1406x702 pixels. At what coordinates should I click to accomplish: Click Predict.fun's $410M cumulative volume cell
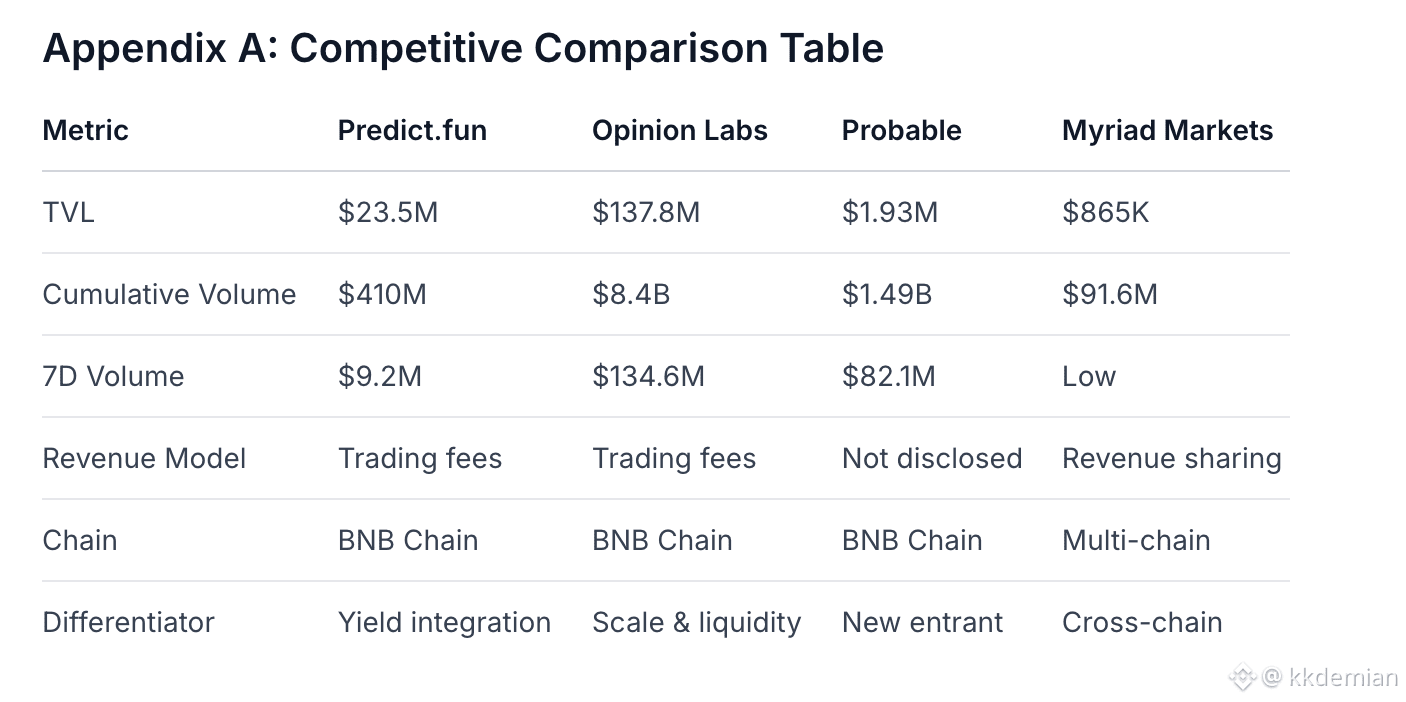point(382,294)
